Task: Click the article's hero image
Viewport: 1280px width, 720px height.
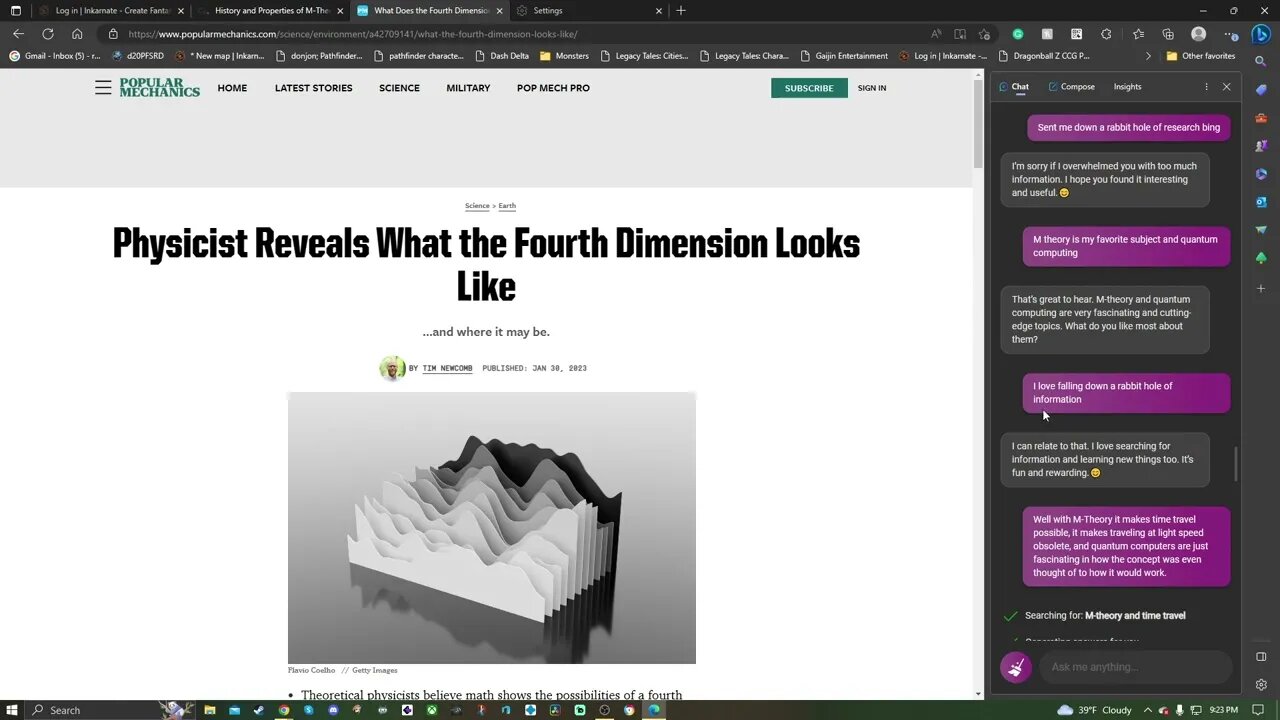Action: [492, 528]
